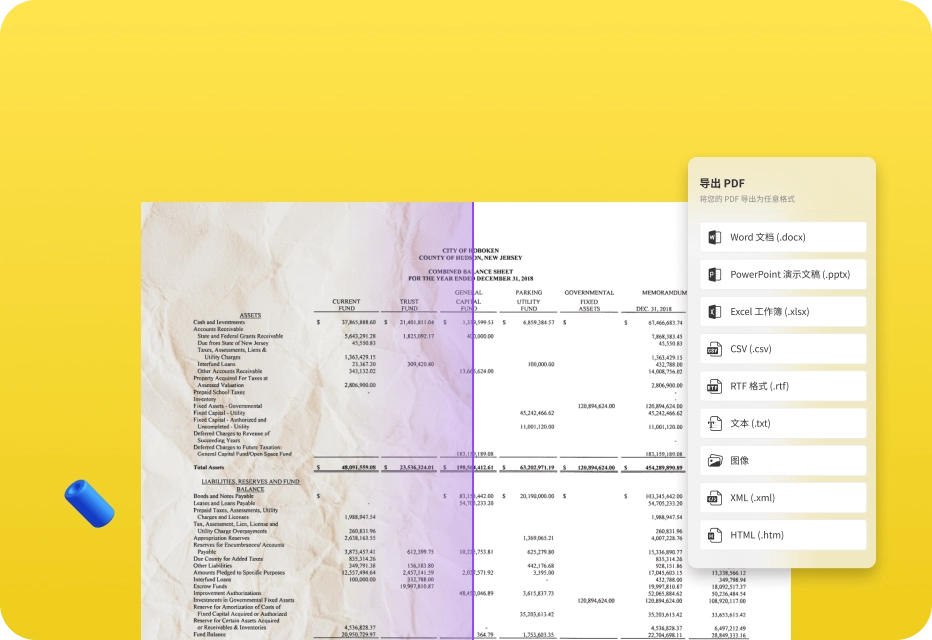Click the Cash and Investments row label
Viewport: 932px width, 640px height.
click(219, 322)
